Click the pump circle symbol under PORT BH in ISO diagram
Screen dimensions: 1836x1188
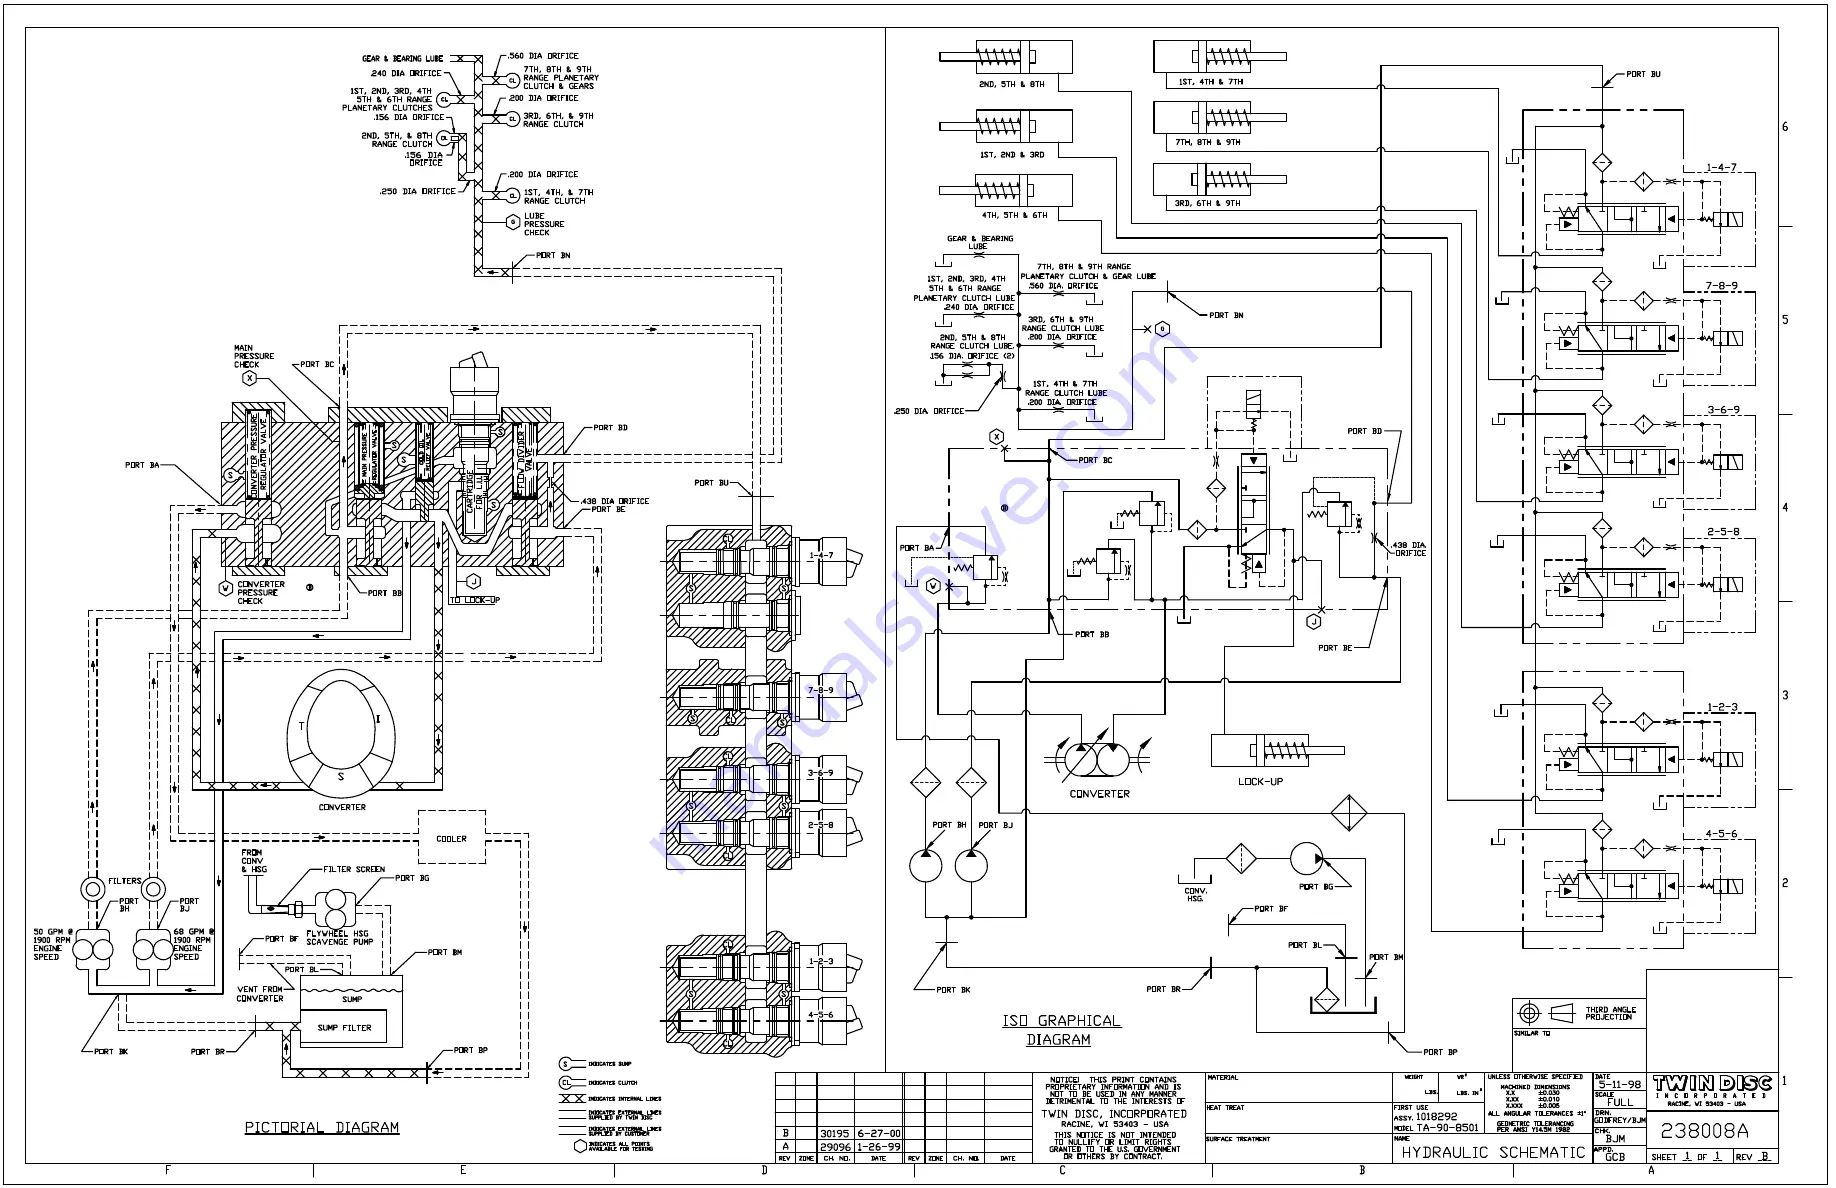[x=925, y=865]
